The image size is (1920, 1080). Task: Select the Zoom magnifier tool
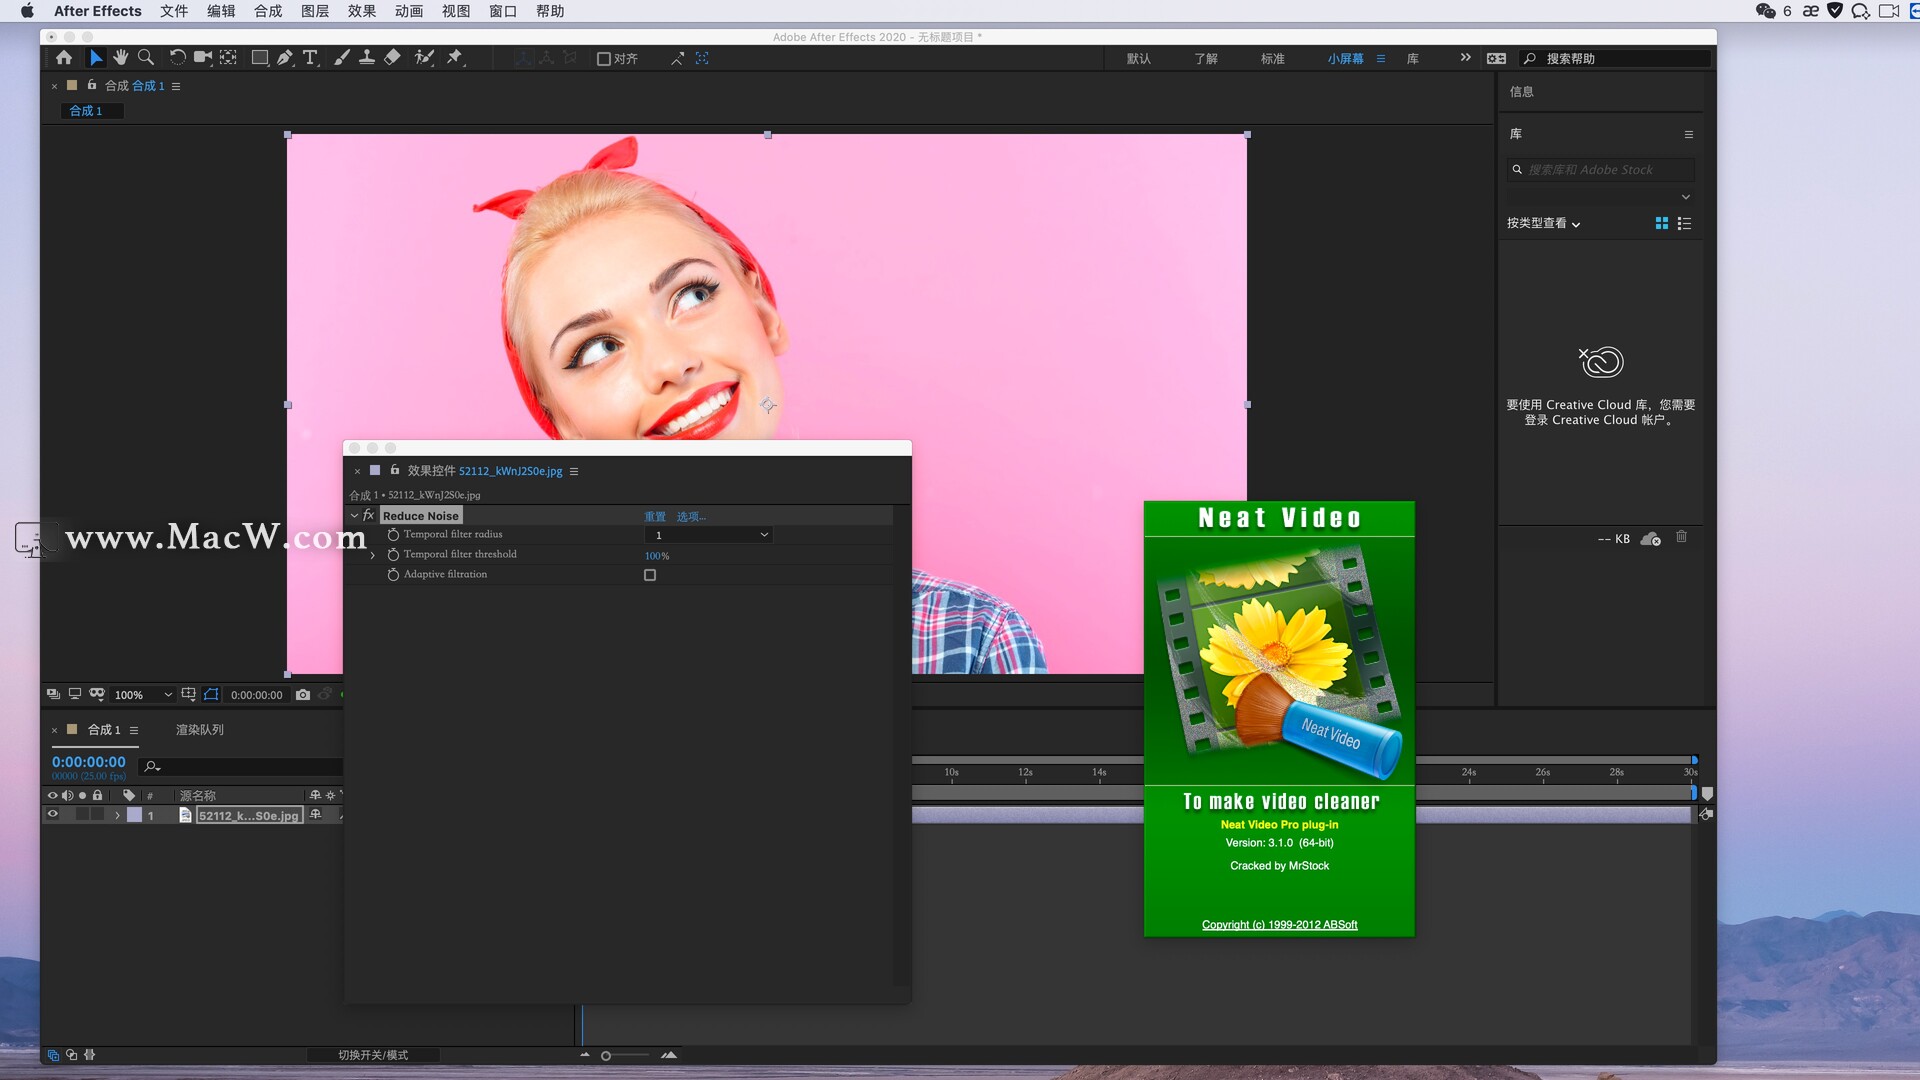pos(146,58)
